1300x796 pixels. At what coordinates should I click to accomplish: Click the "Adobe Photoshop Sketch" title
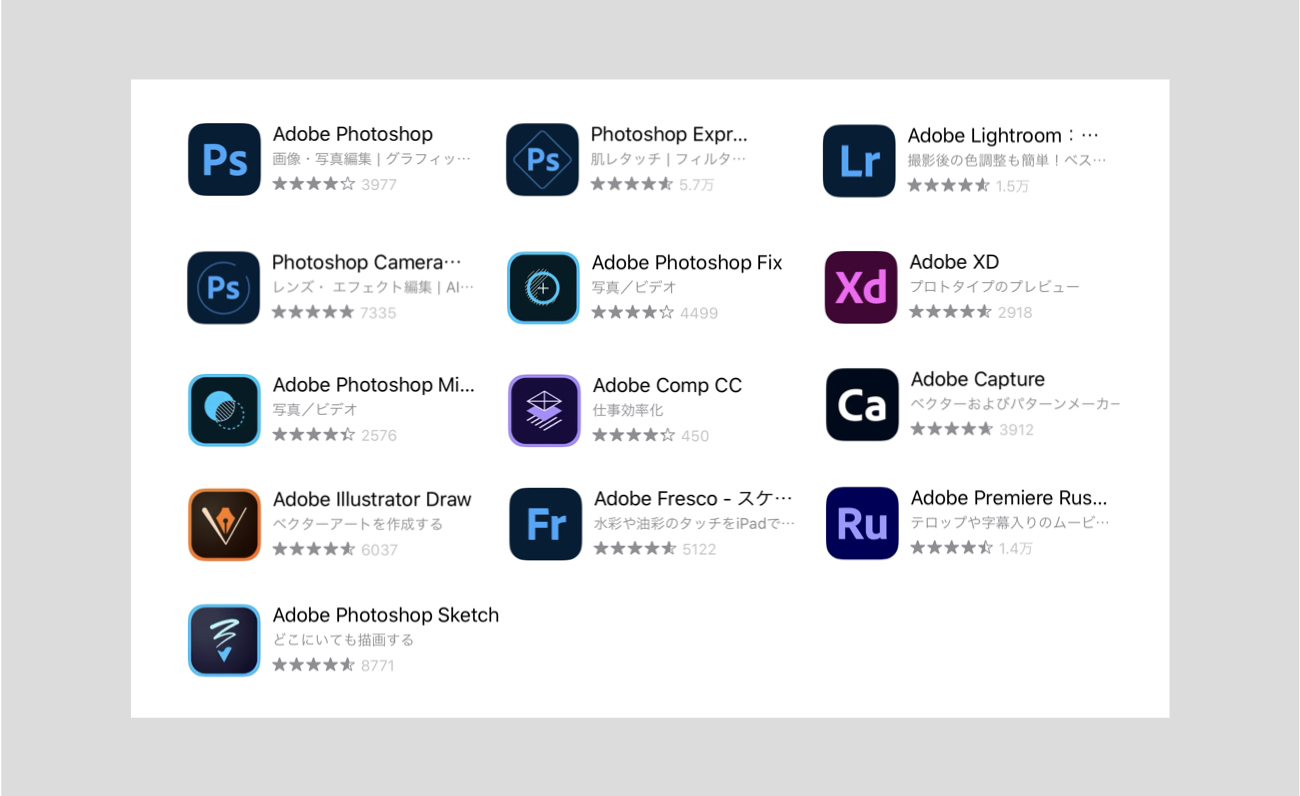(386, 615)
